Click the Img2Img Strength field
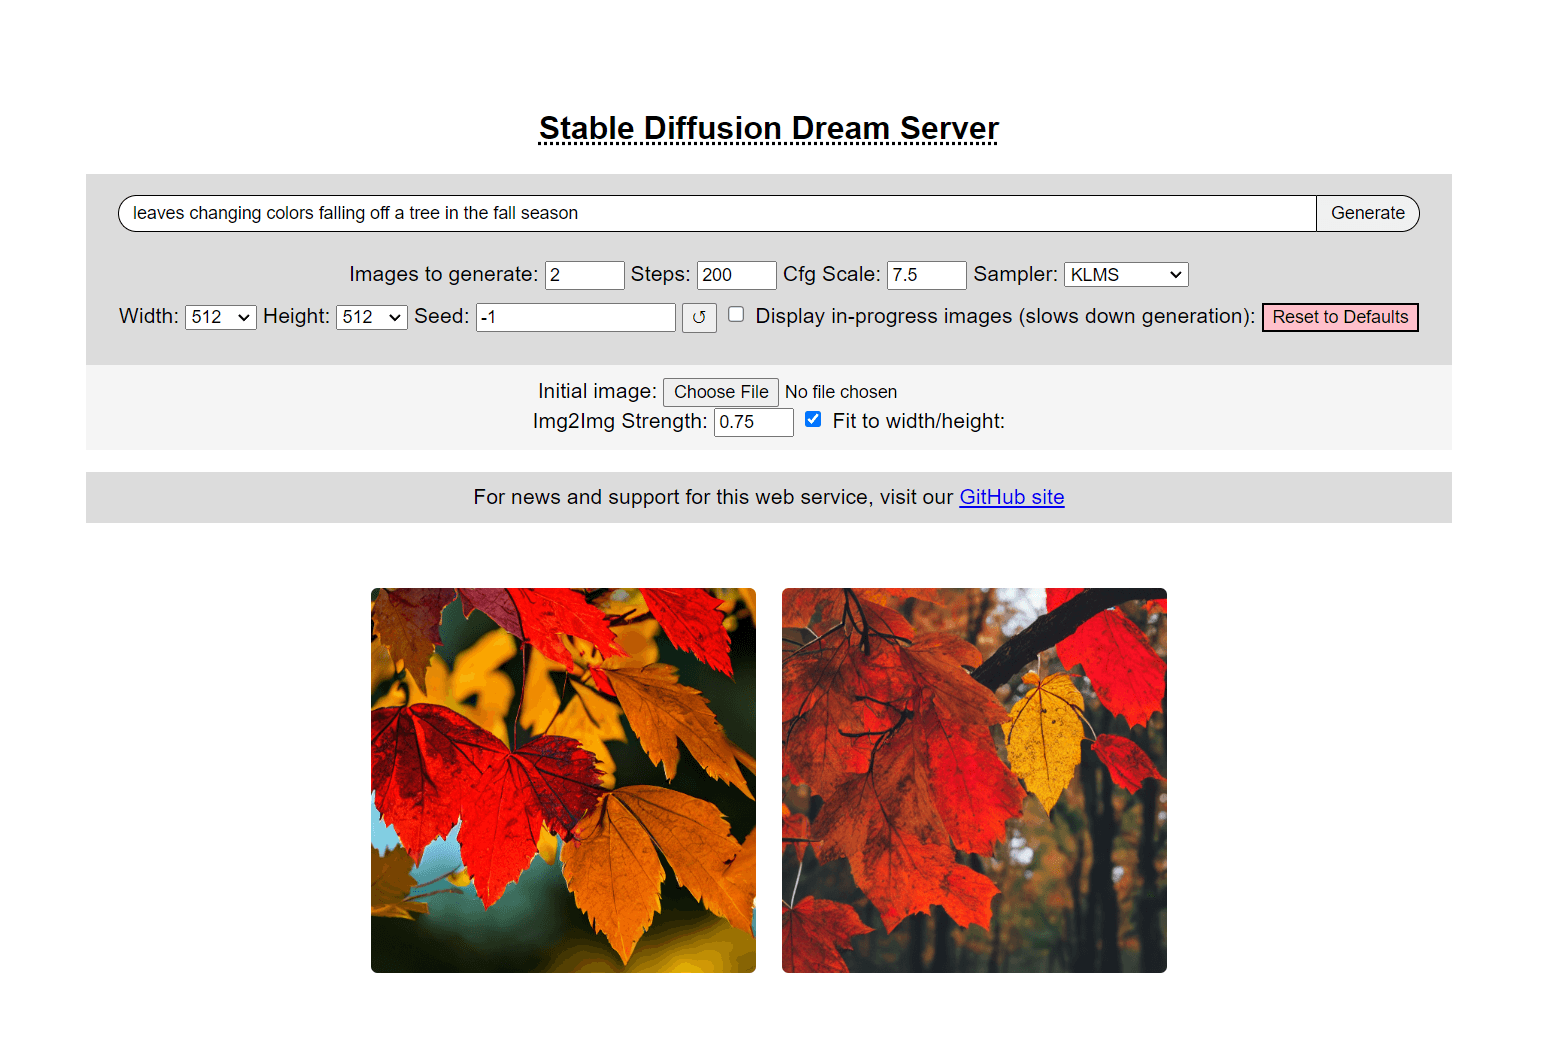The width and height of the screenshot is (1558, 1039). click(x=754, y=422)
